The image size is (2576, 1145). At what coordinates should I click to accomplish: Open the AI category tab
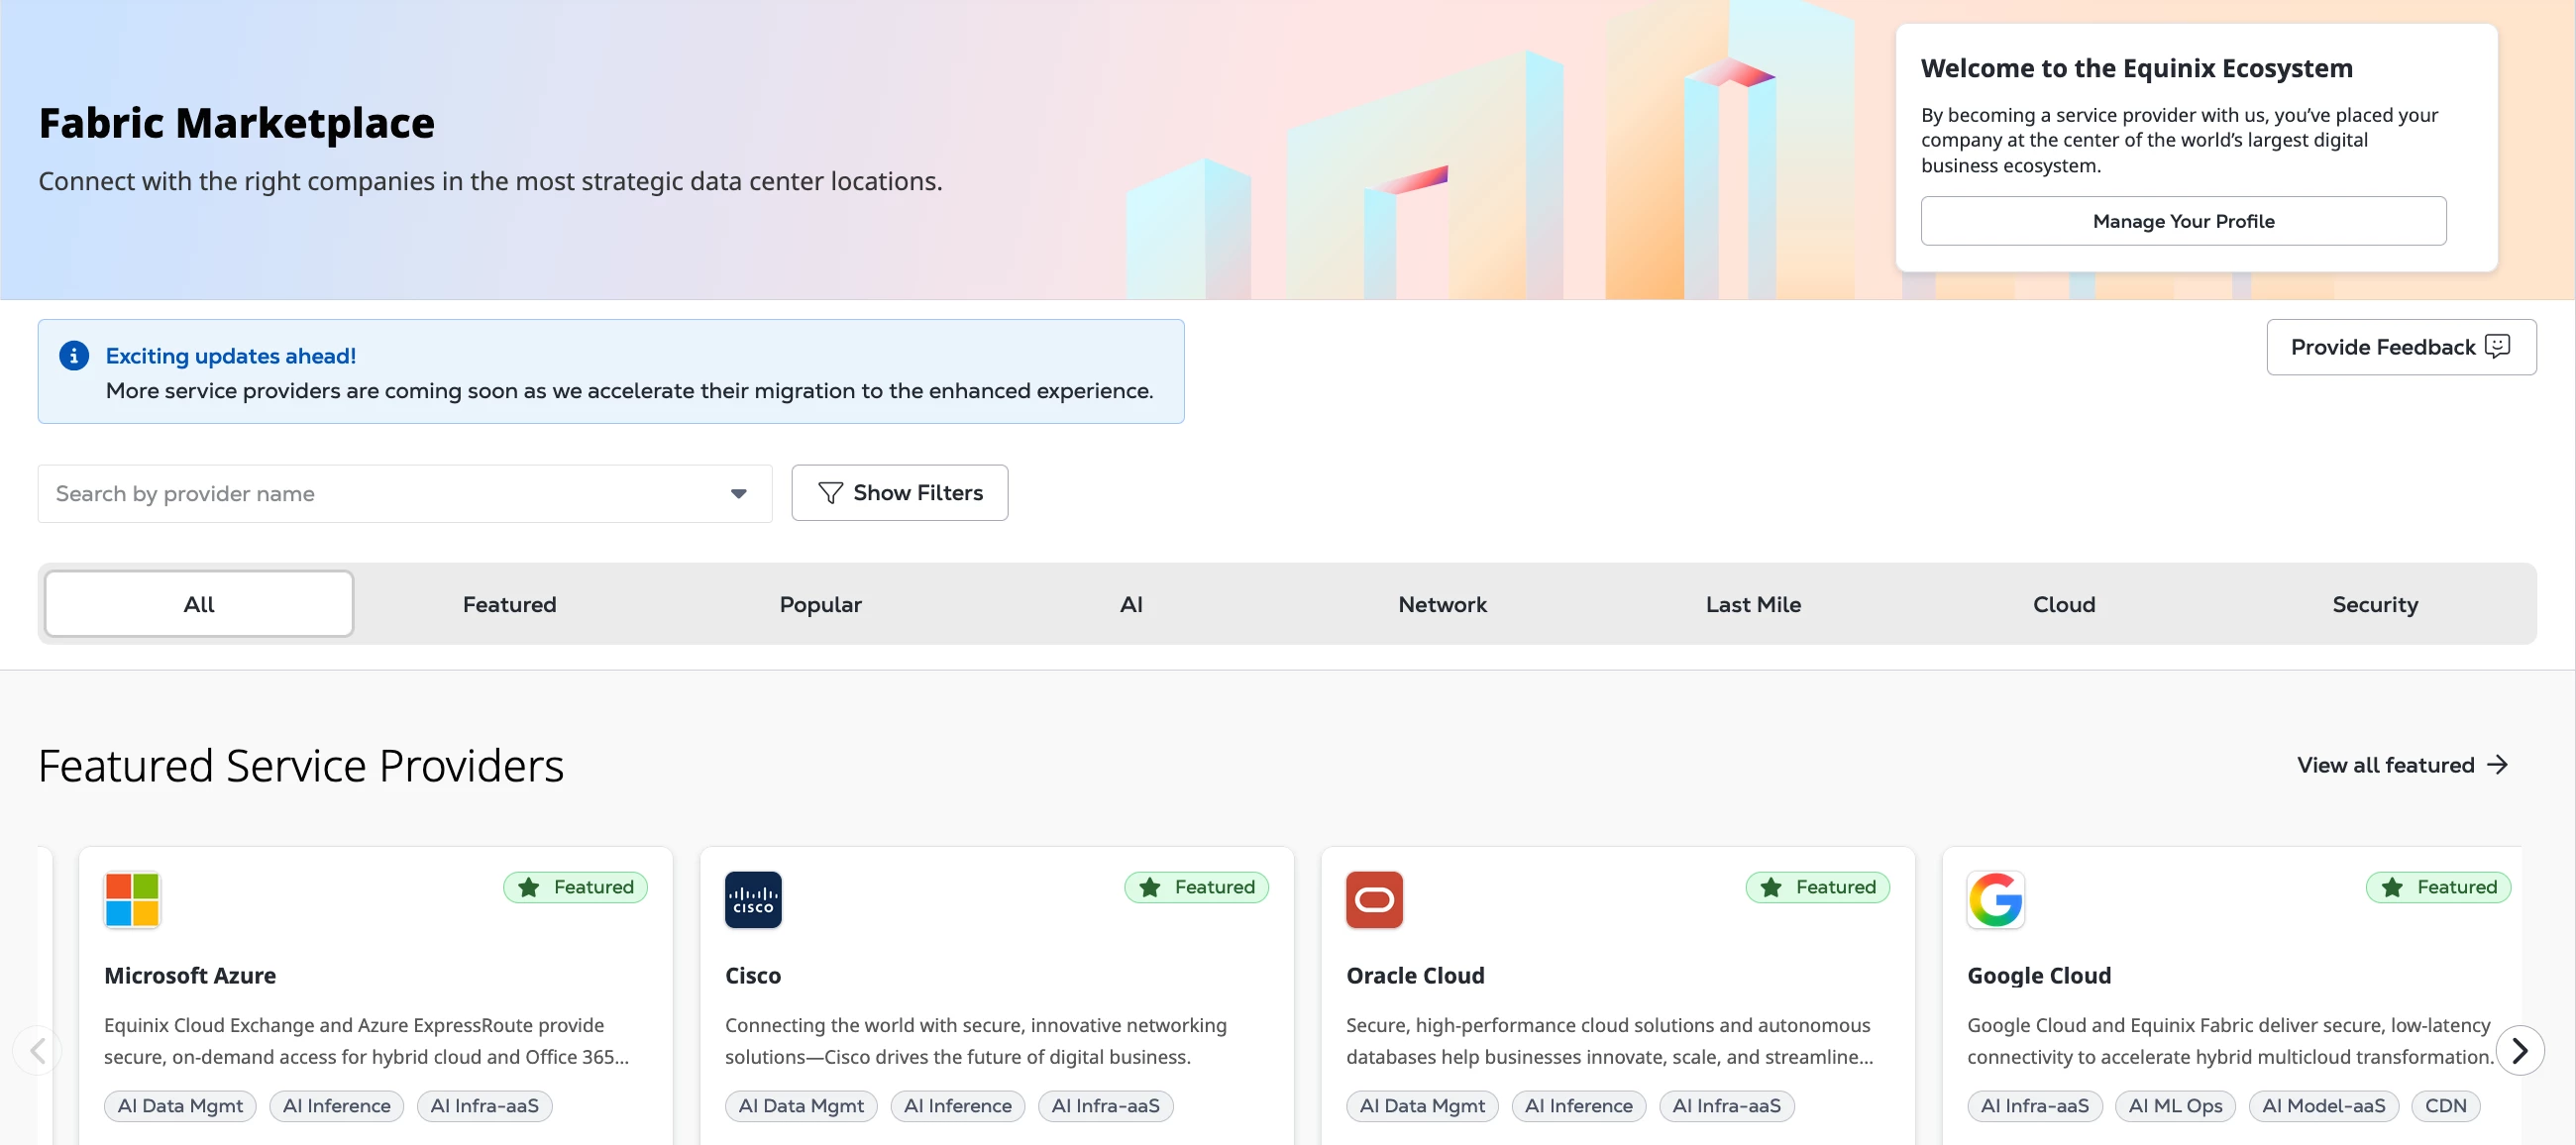tap(1131, 604)
